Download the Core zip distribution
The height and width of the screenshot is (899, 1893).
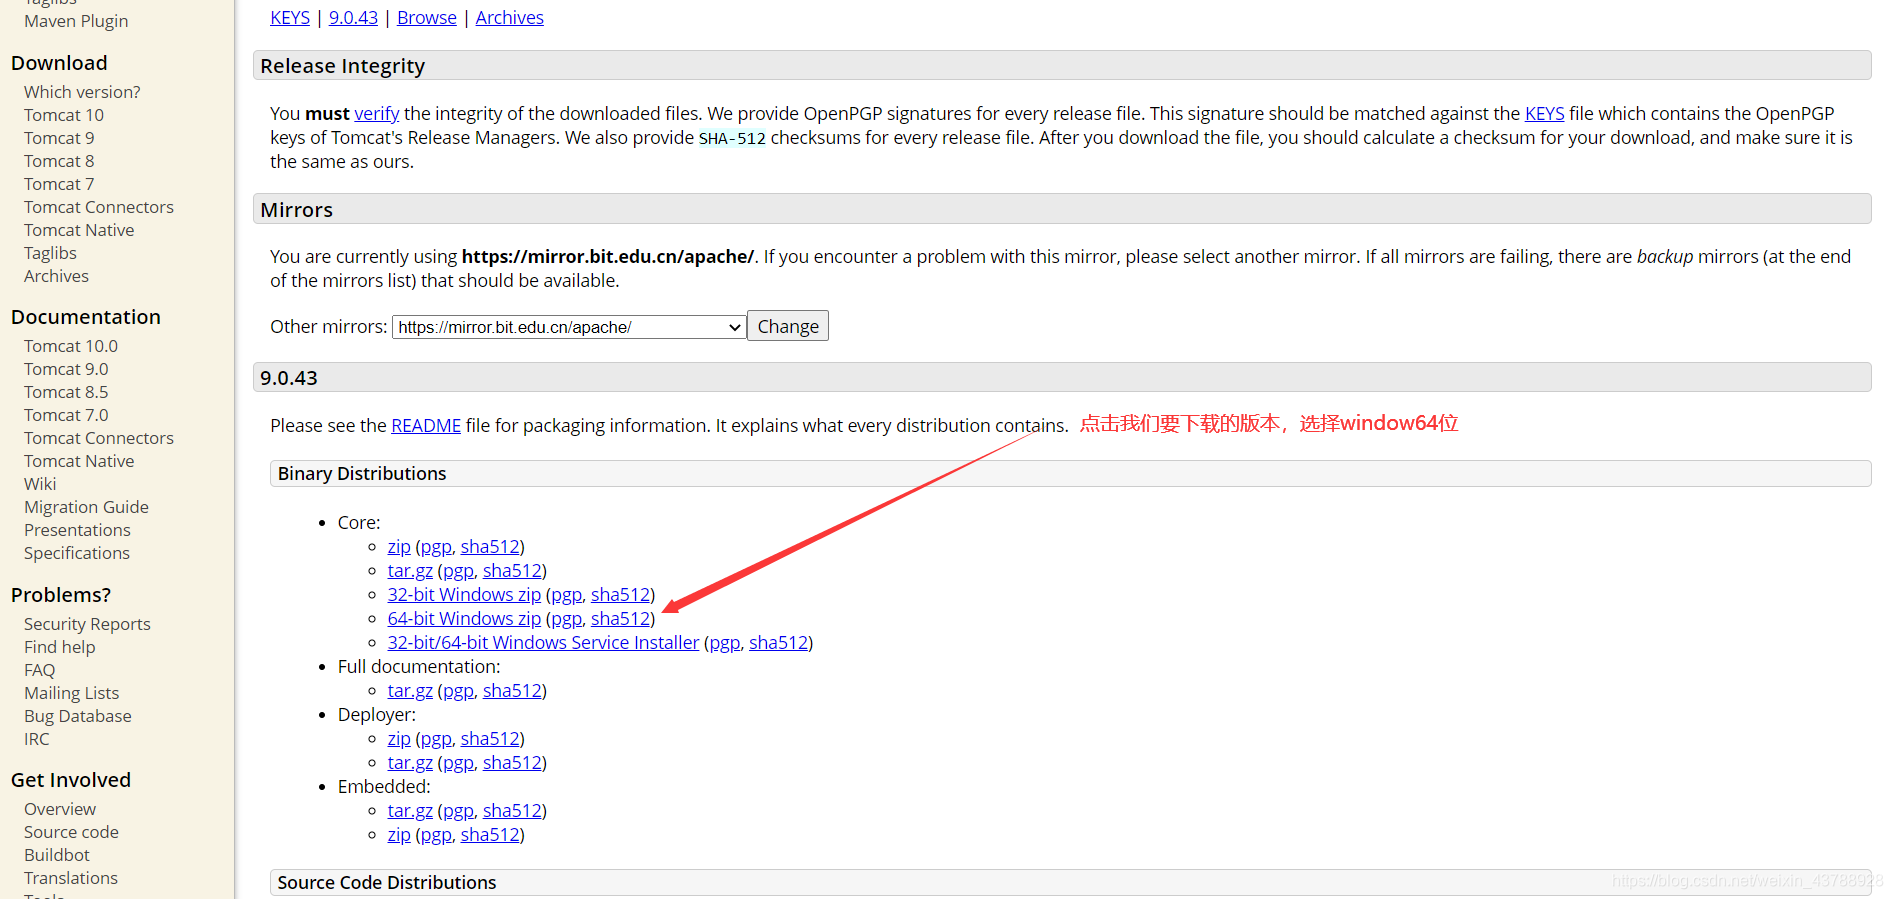coord(399,547)
